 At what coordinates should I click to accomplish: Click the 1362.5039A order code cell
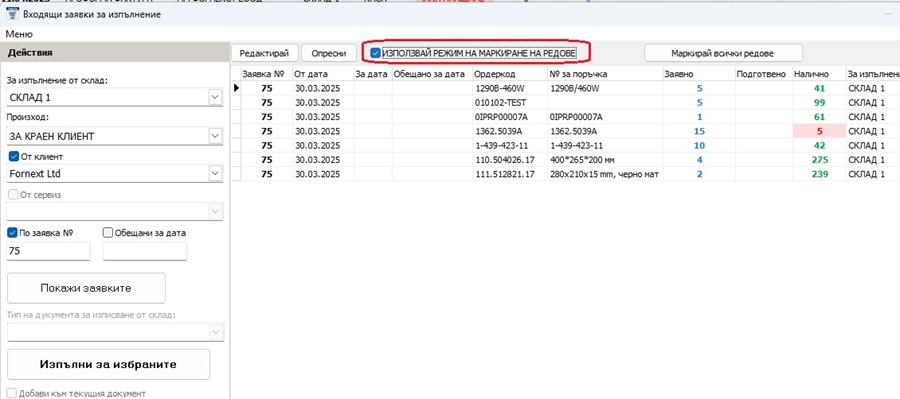pos(510,131)
